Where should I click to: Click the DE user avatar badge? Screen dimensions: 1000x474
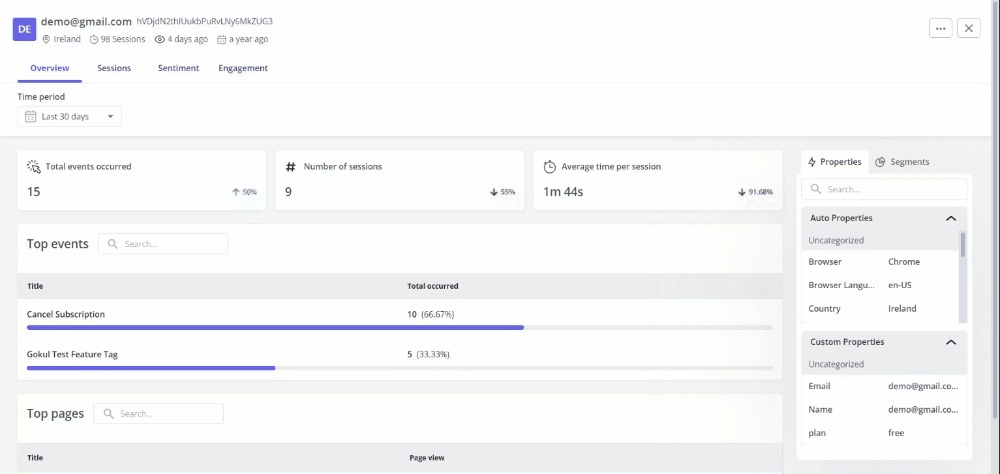pos(25,29)
